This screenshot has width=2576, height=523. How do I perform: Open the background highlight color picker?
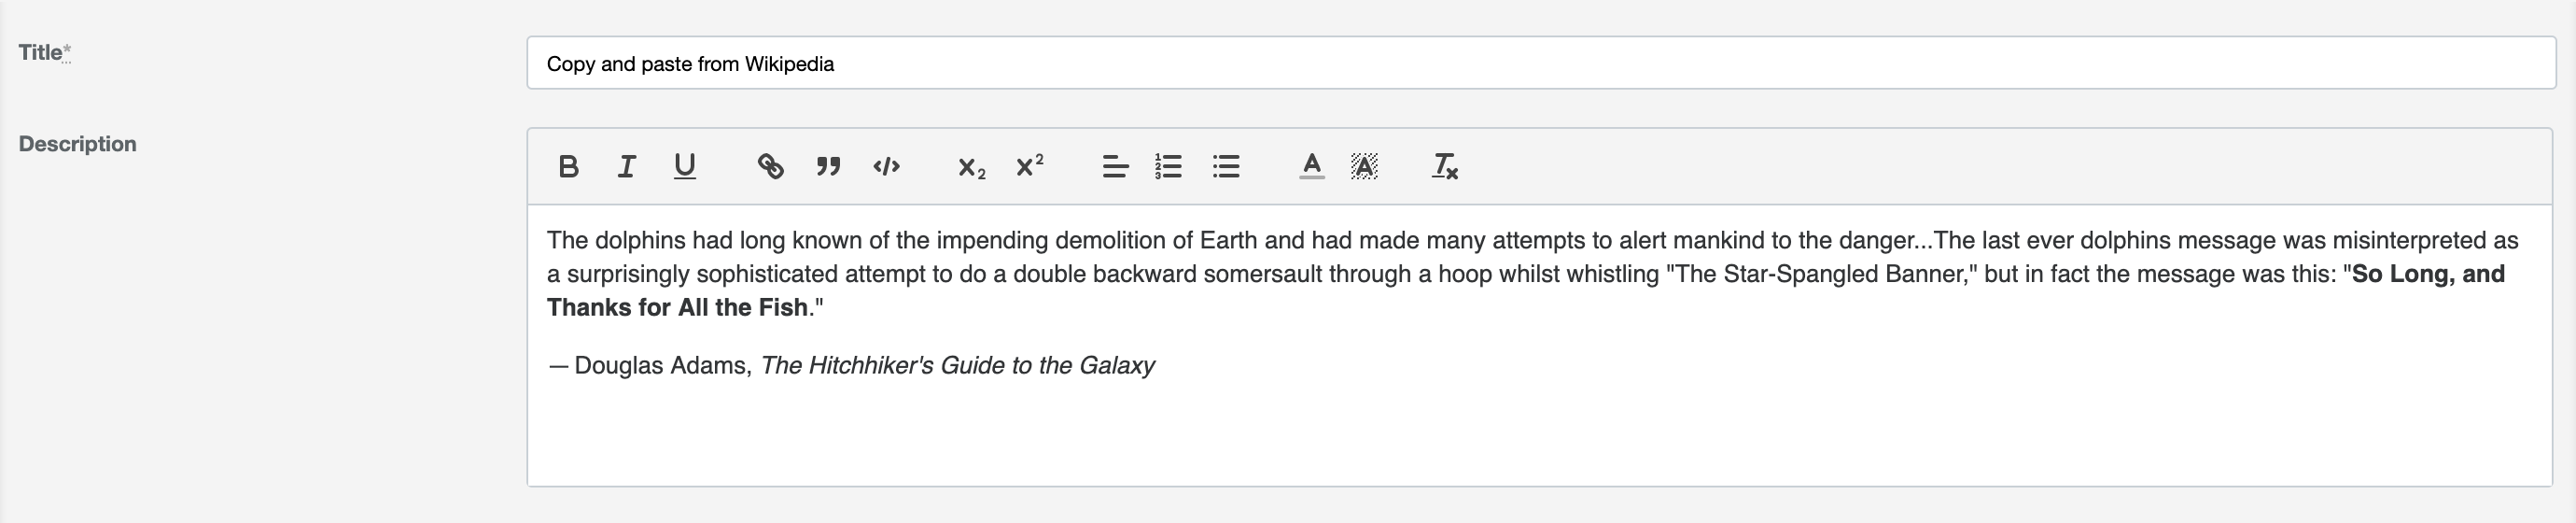point(1364,166)
